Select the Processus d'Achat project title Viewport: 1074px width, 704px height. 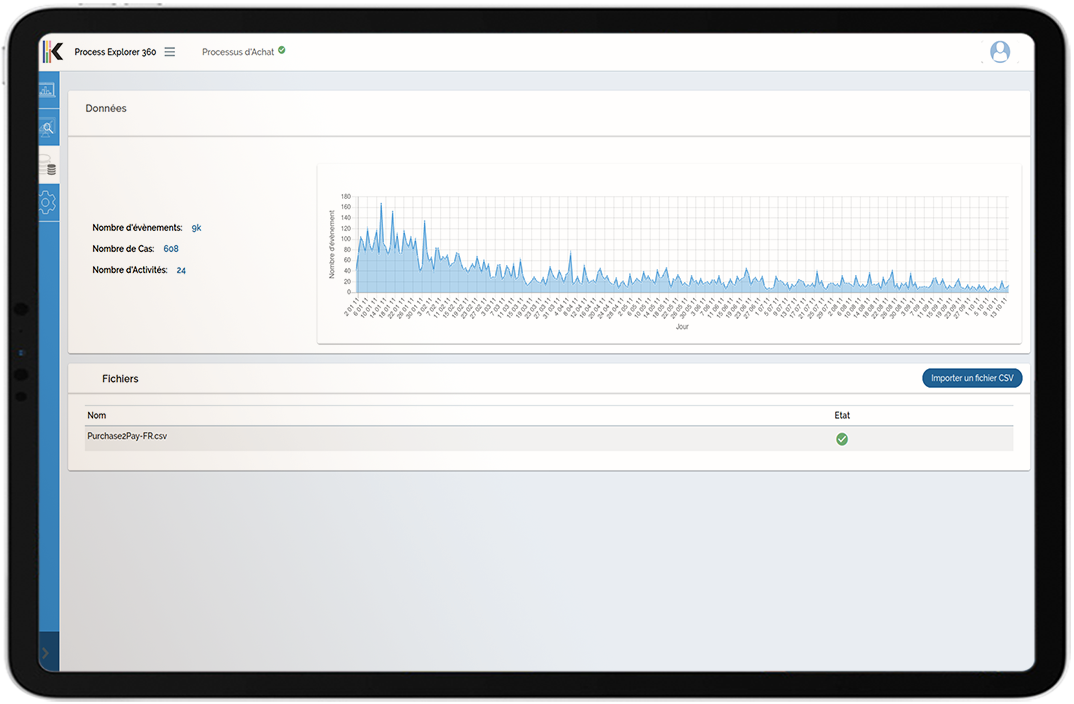point(238,52)
